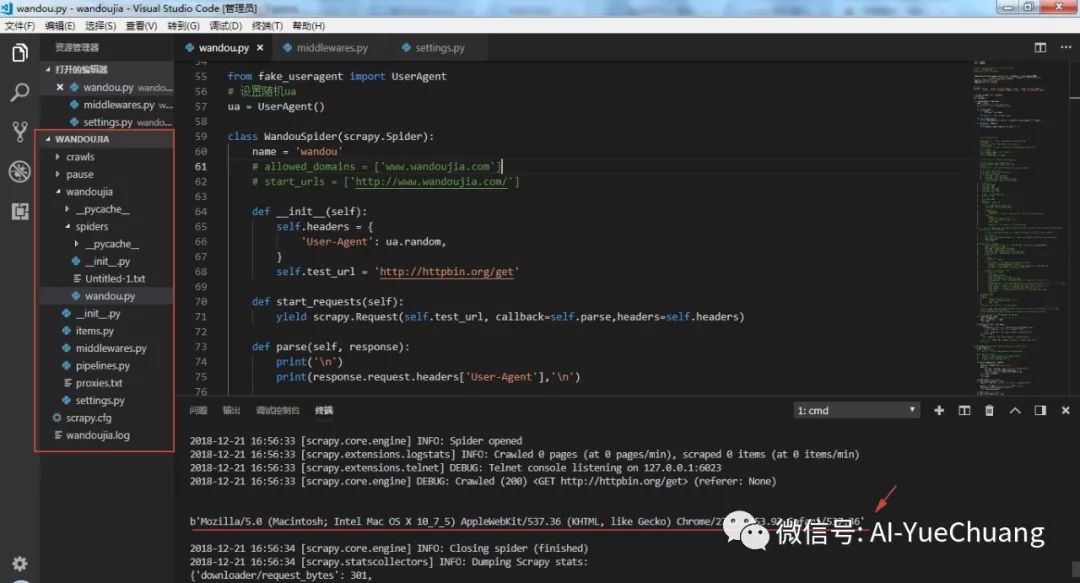Open the Debug view in activity bar
The image size is (1080, 583).
click(x=20, y=171)
